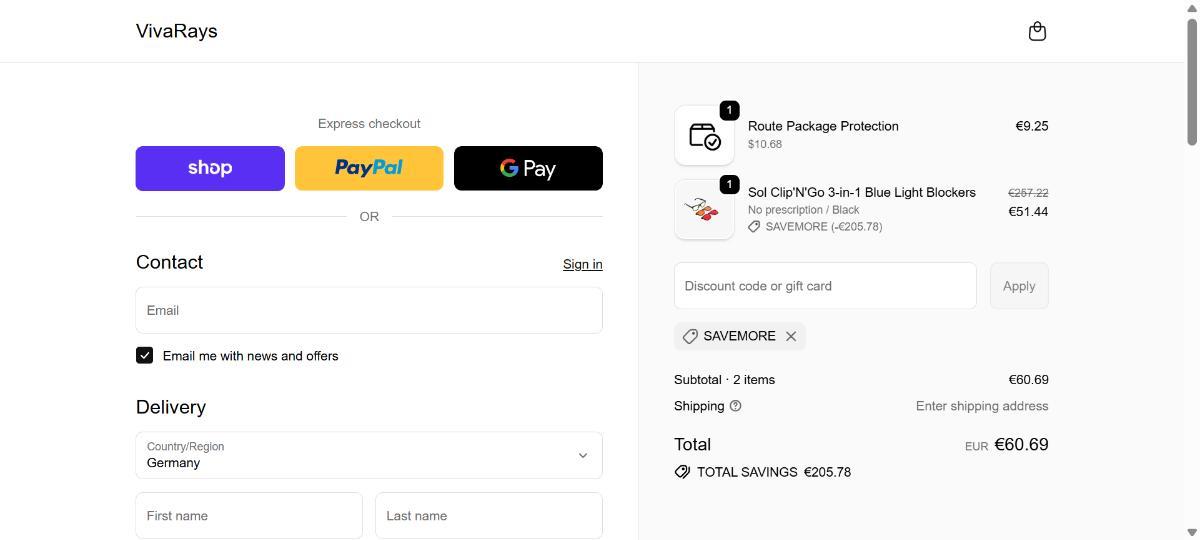The height and width of the screenshot is (540, 1200).
Task: Pay with Shop Pay express checkout
Action: (x=210, y=168)
